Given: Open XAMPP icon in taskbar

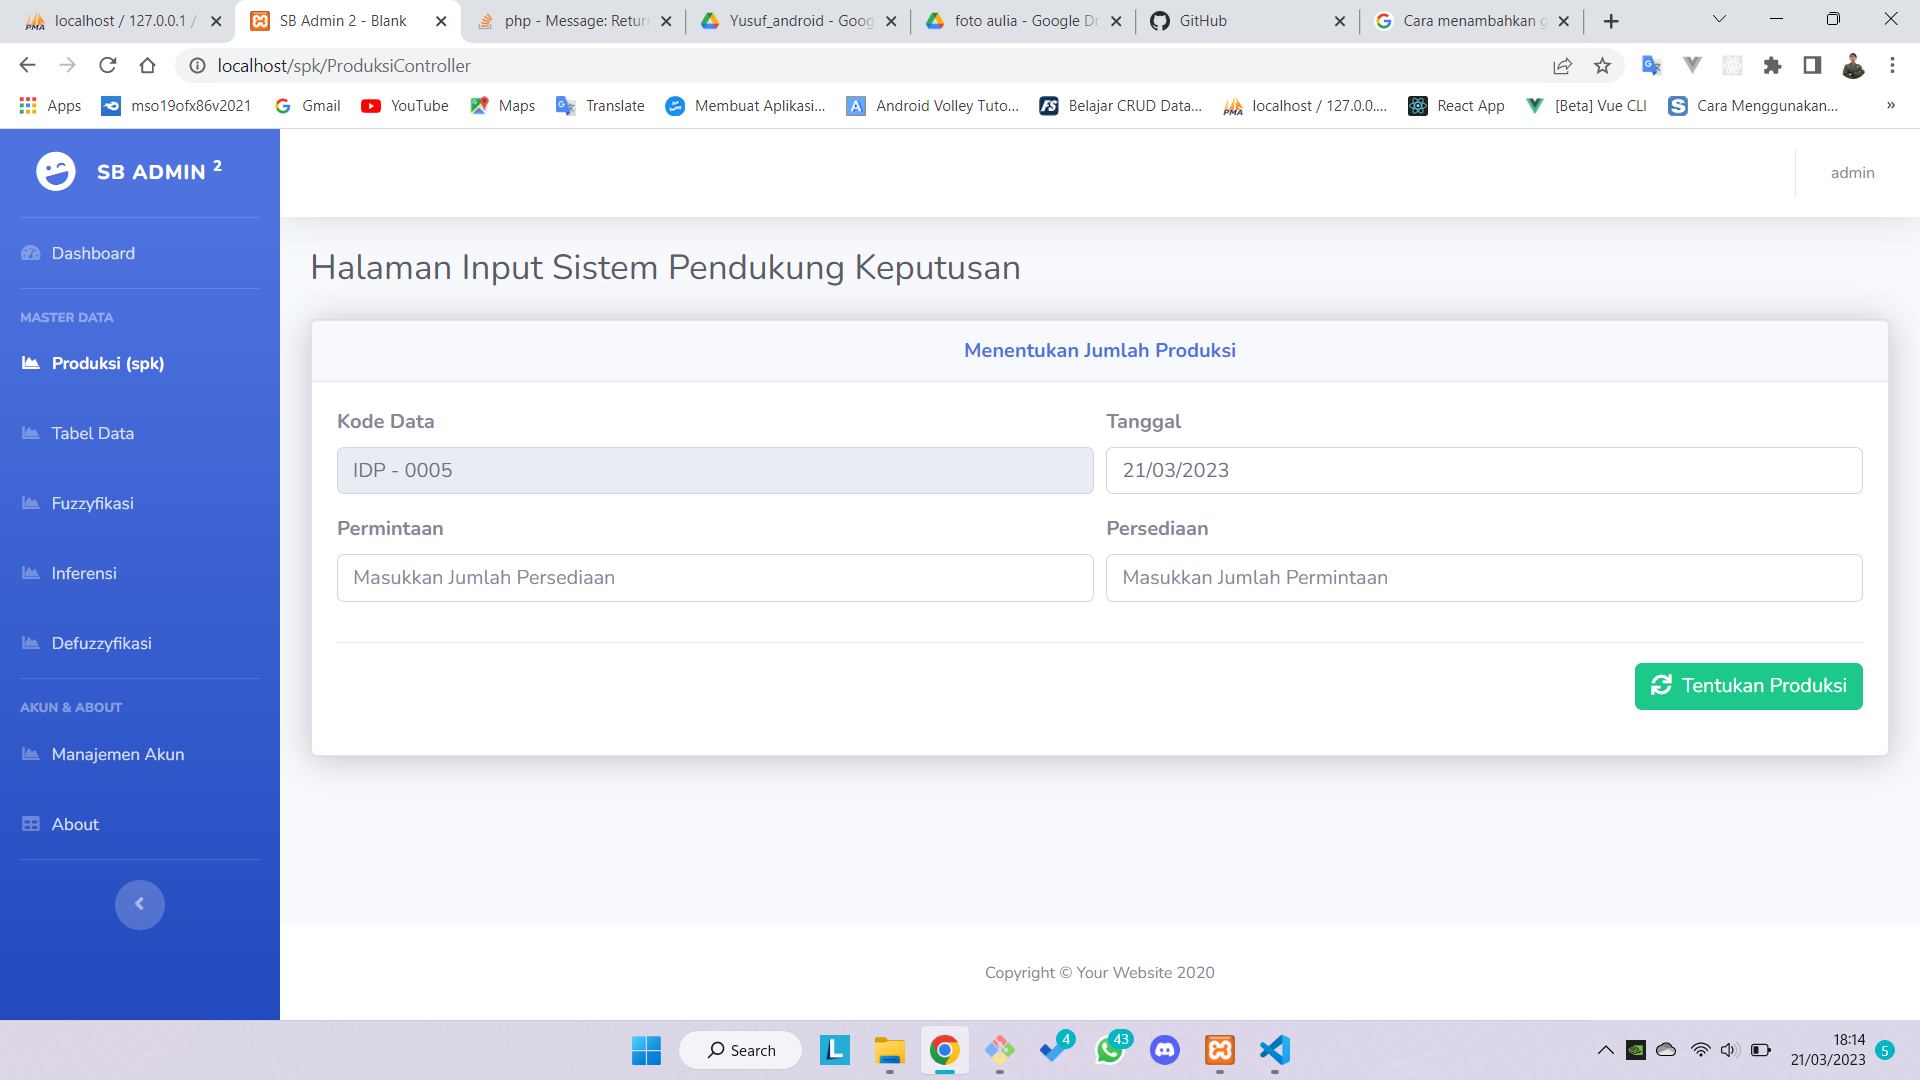Looking at the screenshot, I should pyautogui.click(x=1219, y=1050).
